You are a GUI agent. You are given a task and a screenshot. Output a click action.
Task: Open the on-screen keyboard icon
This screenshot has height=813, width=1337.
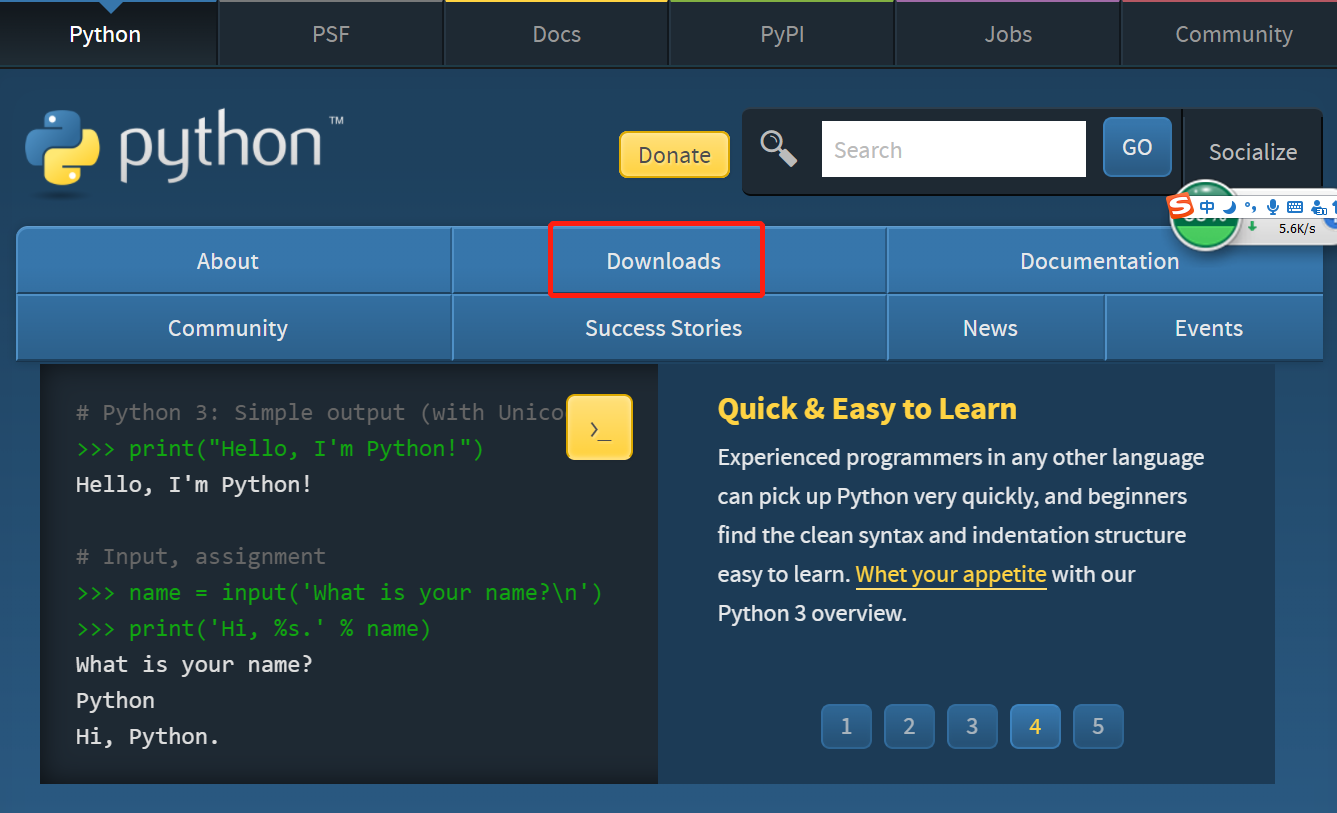coord(1295,207)
